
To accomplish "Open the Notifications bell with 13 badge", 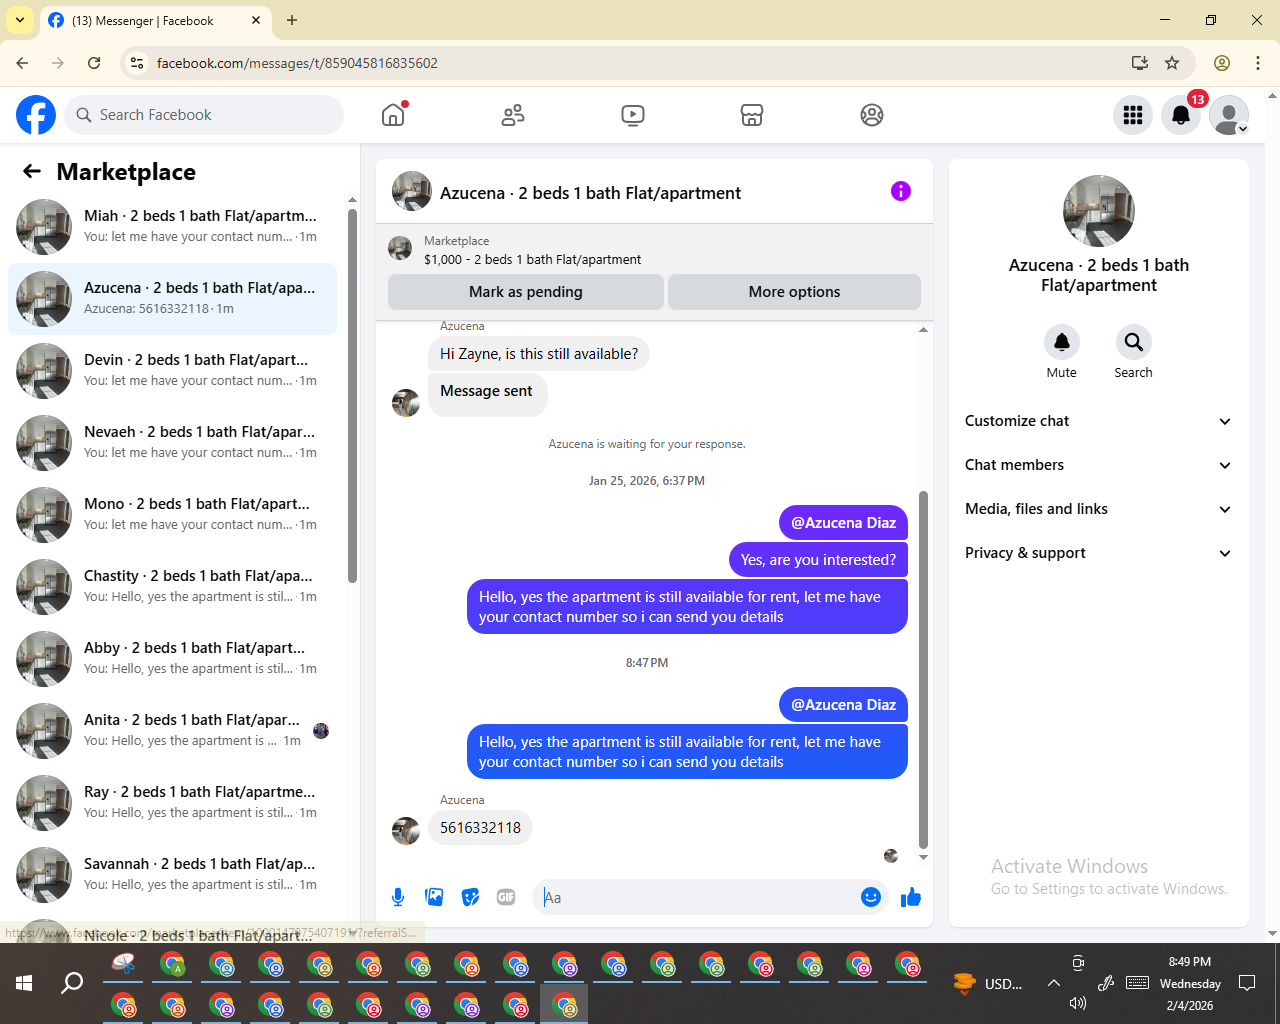I will (x=1181, y=115).
